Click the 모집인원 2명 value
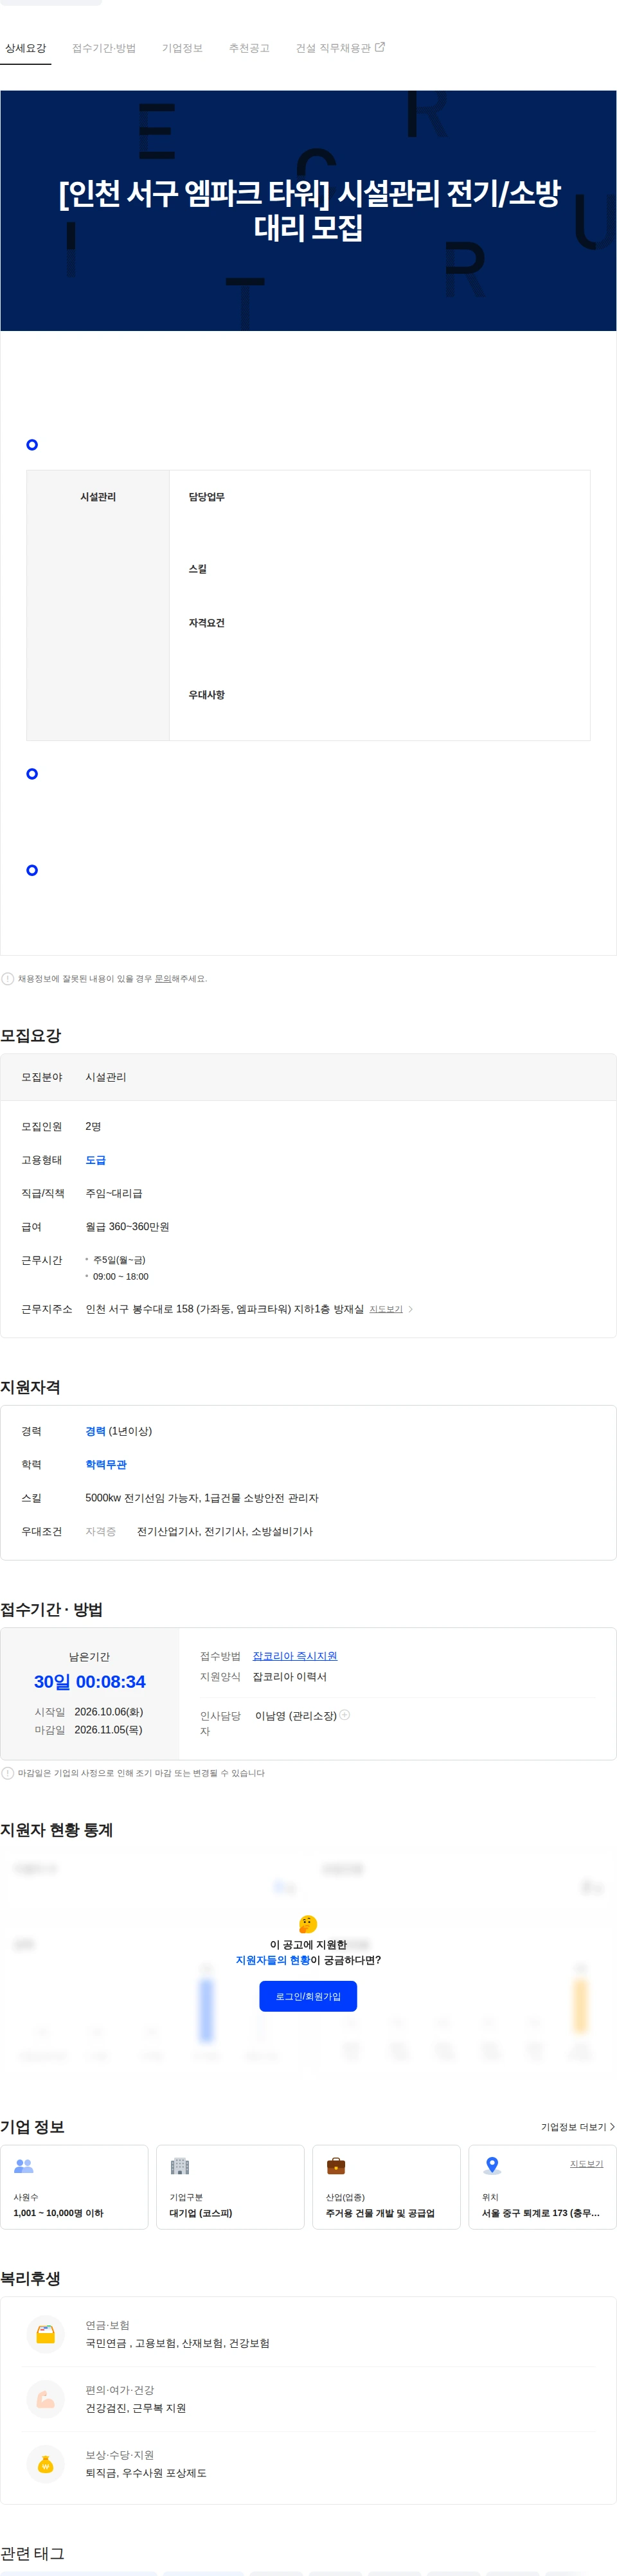This screenshot has width=617, height=2576. click(x=93, y=1126)
